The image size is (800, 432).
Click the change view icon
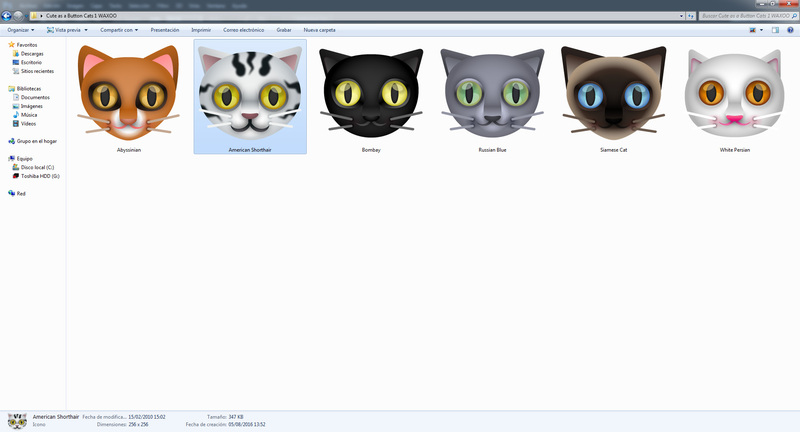click(753, 30)
